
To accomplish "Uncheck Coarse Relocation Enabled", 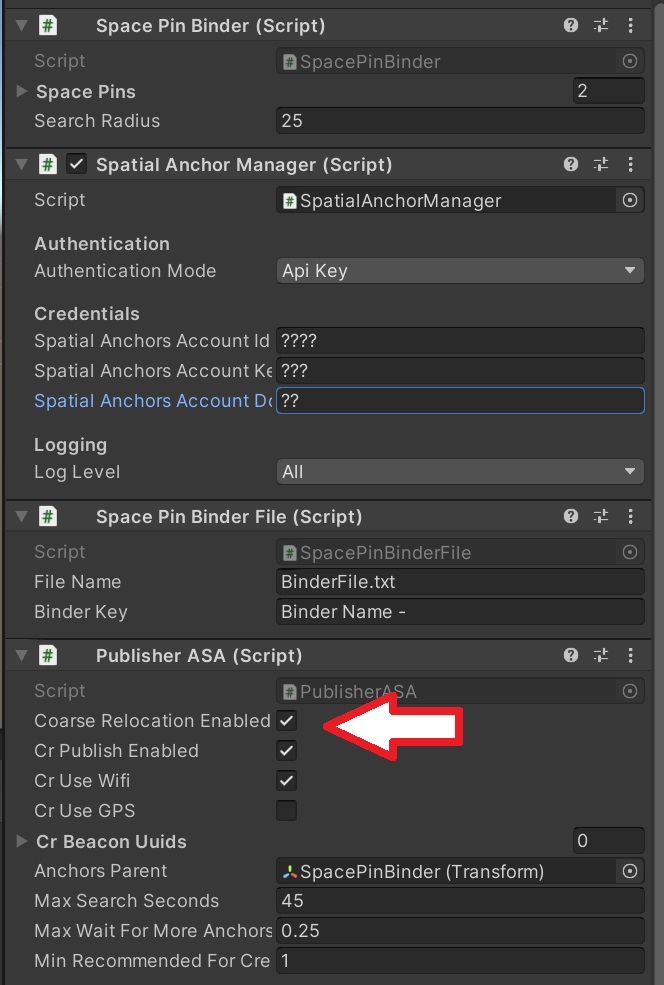I will (286, 721).
